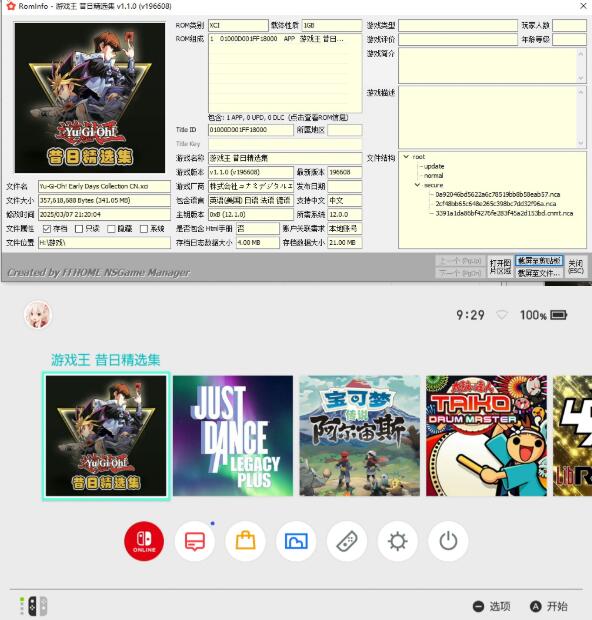Image resolution: width=592 pixels, height=620 pixels.
Task: Click the 游戏版本 field
Action: pos(251,172)
